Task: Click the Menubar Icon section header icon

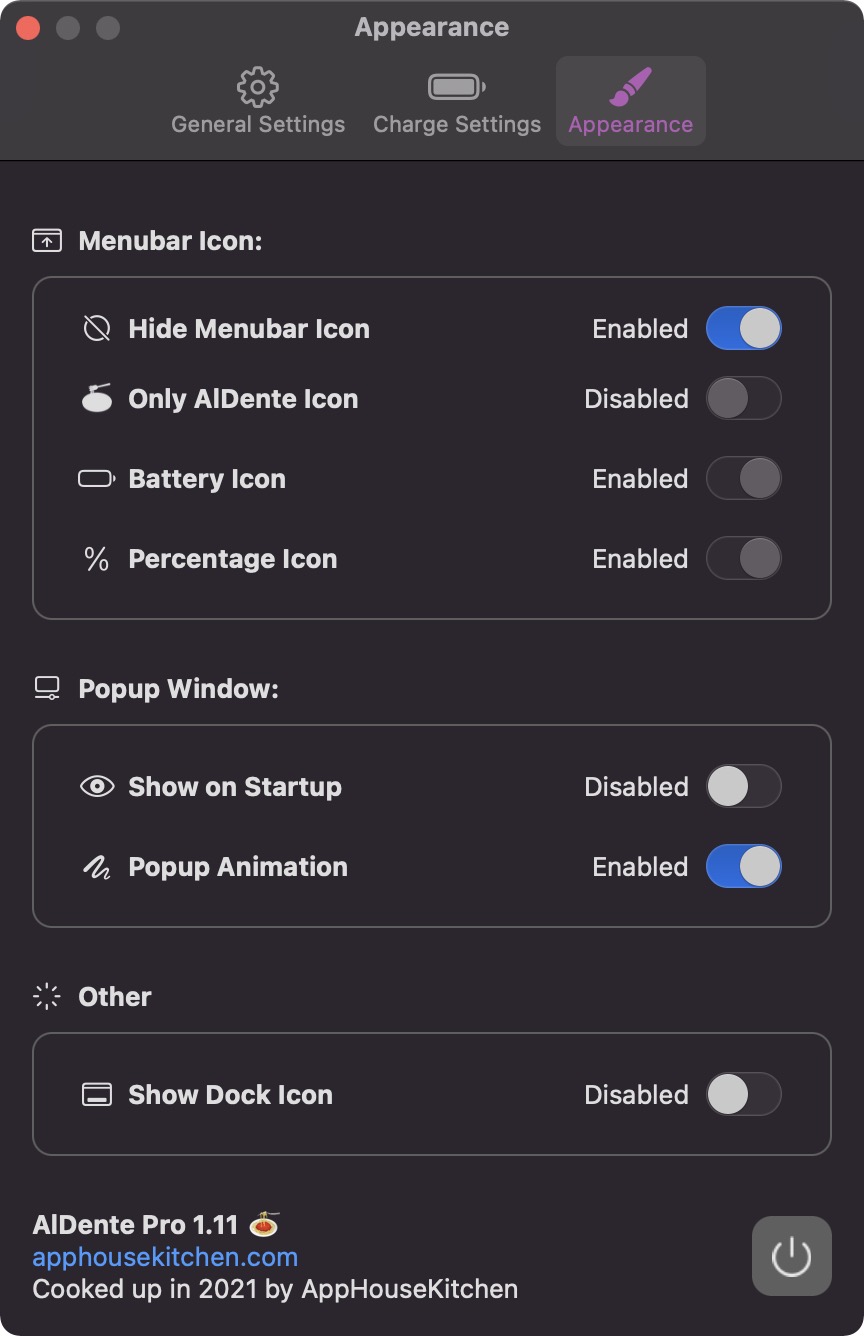Action: click(47, 241)
